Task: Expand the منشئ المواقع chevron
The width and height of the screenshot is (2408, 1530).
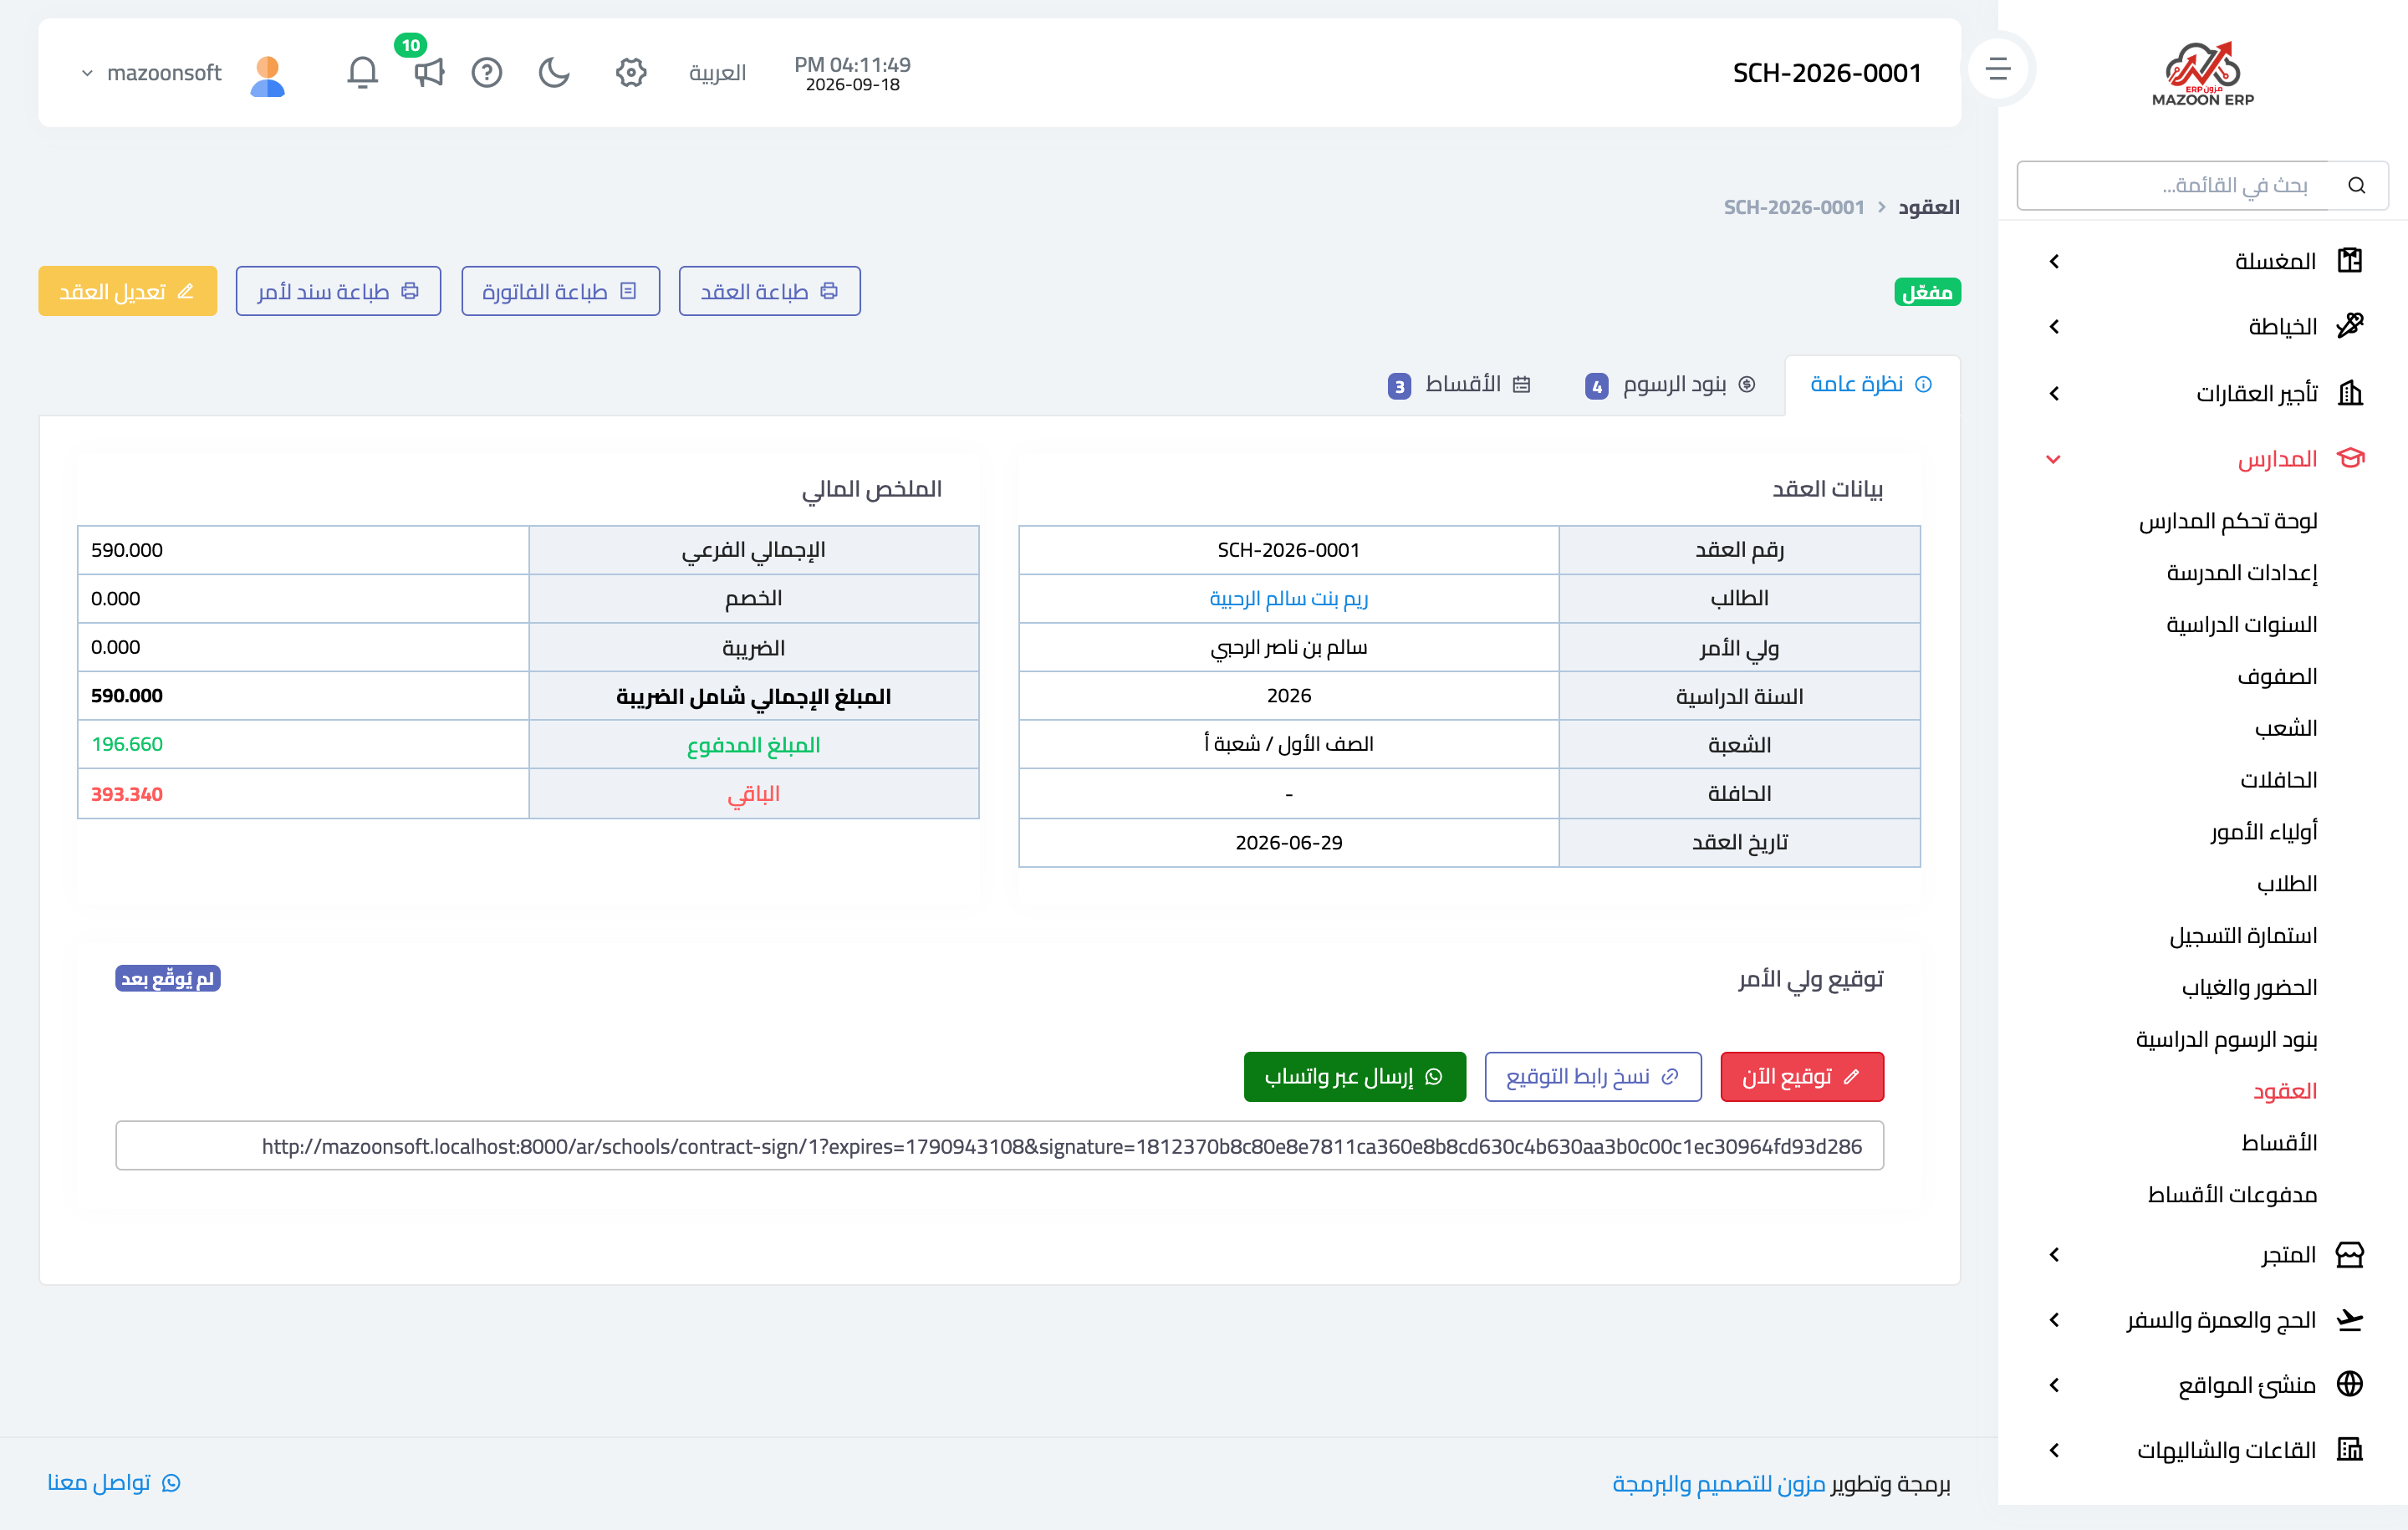Action: [2054, 1384]
